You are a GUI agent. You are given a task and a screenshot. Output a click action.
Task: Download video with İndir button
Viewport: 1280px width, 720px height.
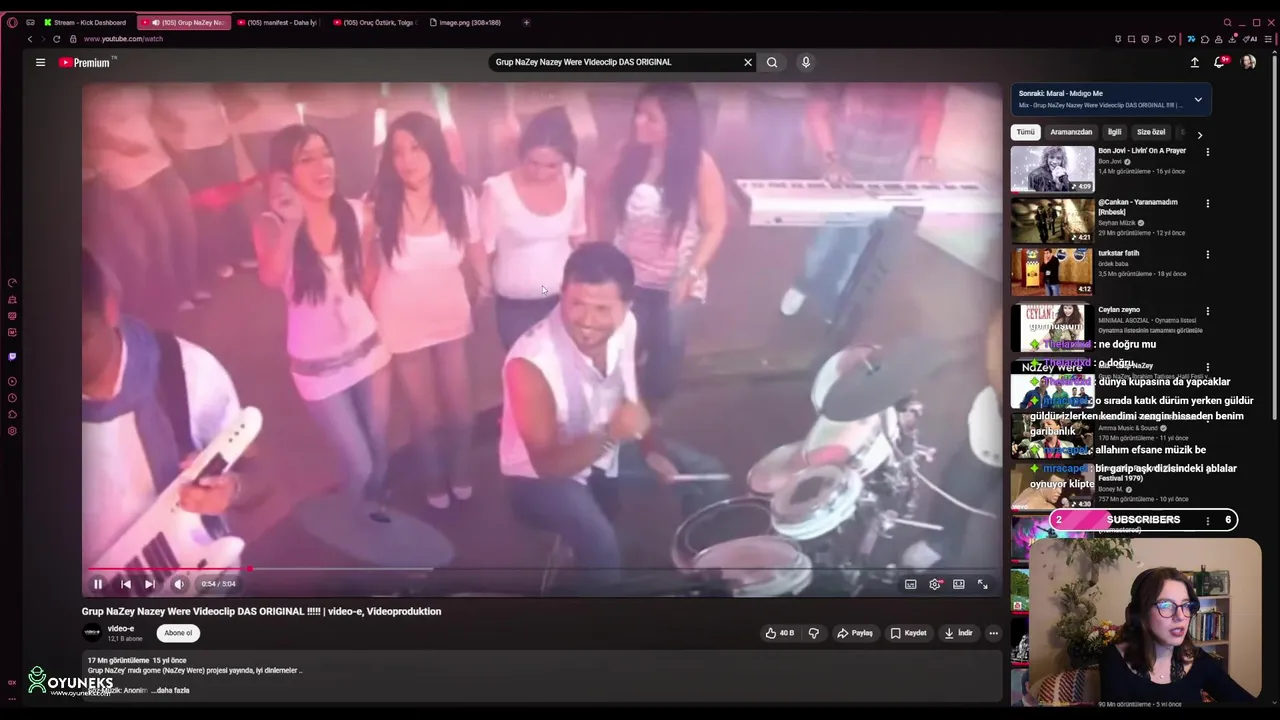958,633
